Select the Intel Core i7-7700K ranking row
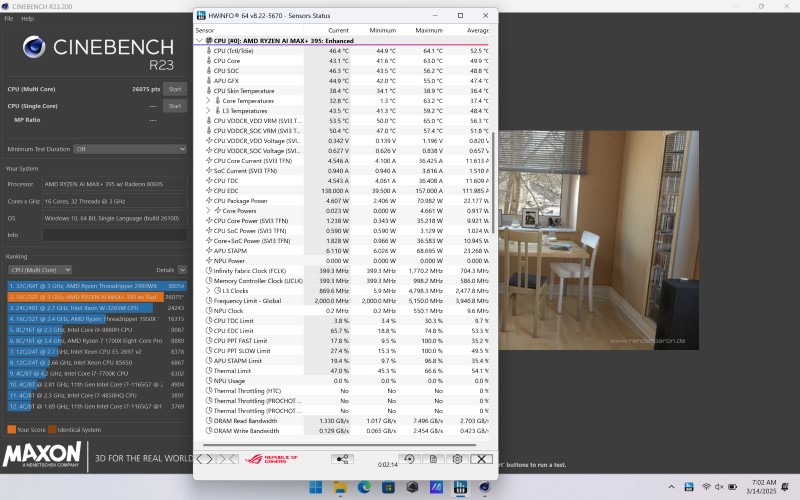Viewport: 800px width, 500px height. click(97, 373)
